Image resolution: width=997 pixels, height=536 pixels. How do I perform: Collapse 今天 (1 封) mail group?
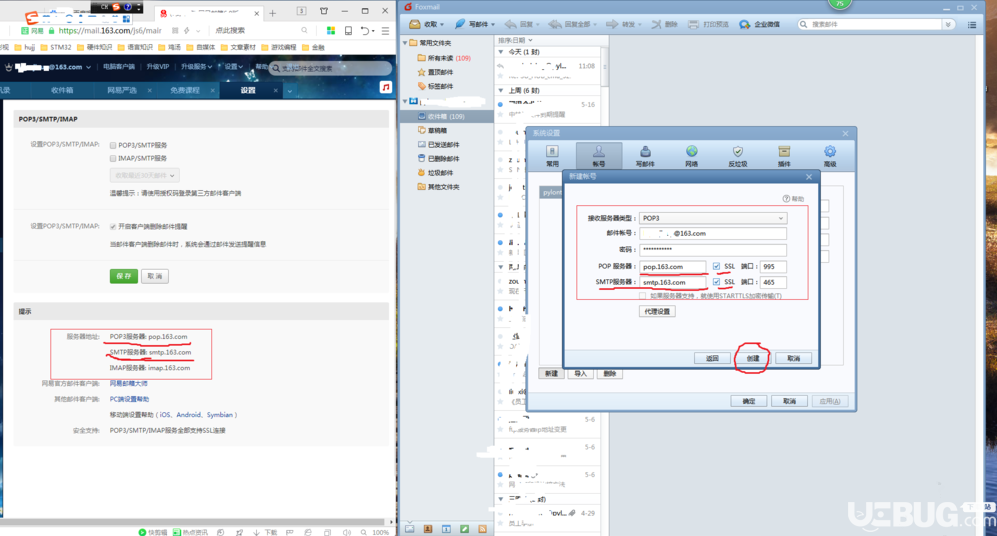coord(501,52)
